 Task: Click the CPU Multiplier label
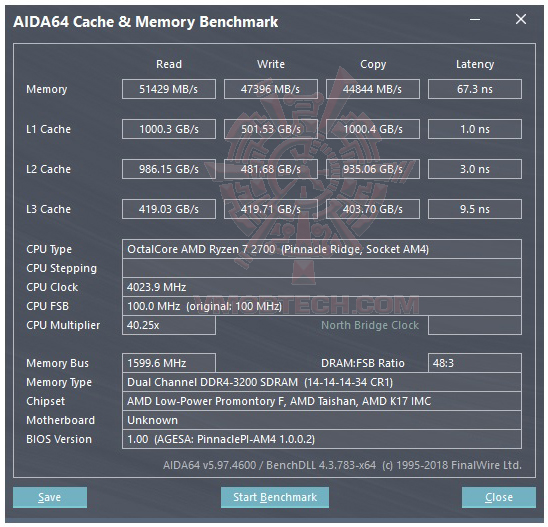point(63,325)
